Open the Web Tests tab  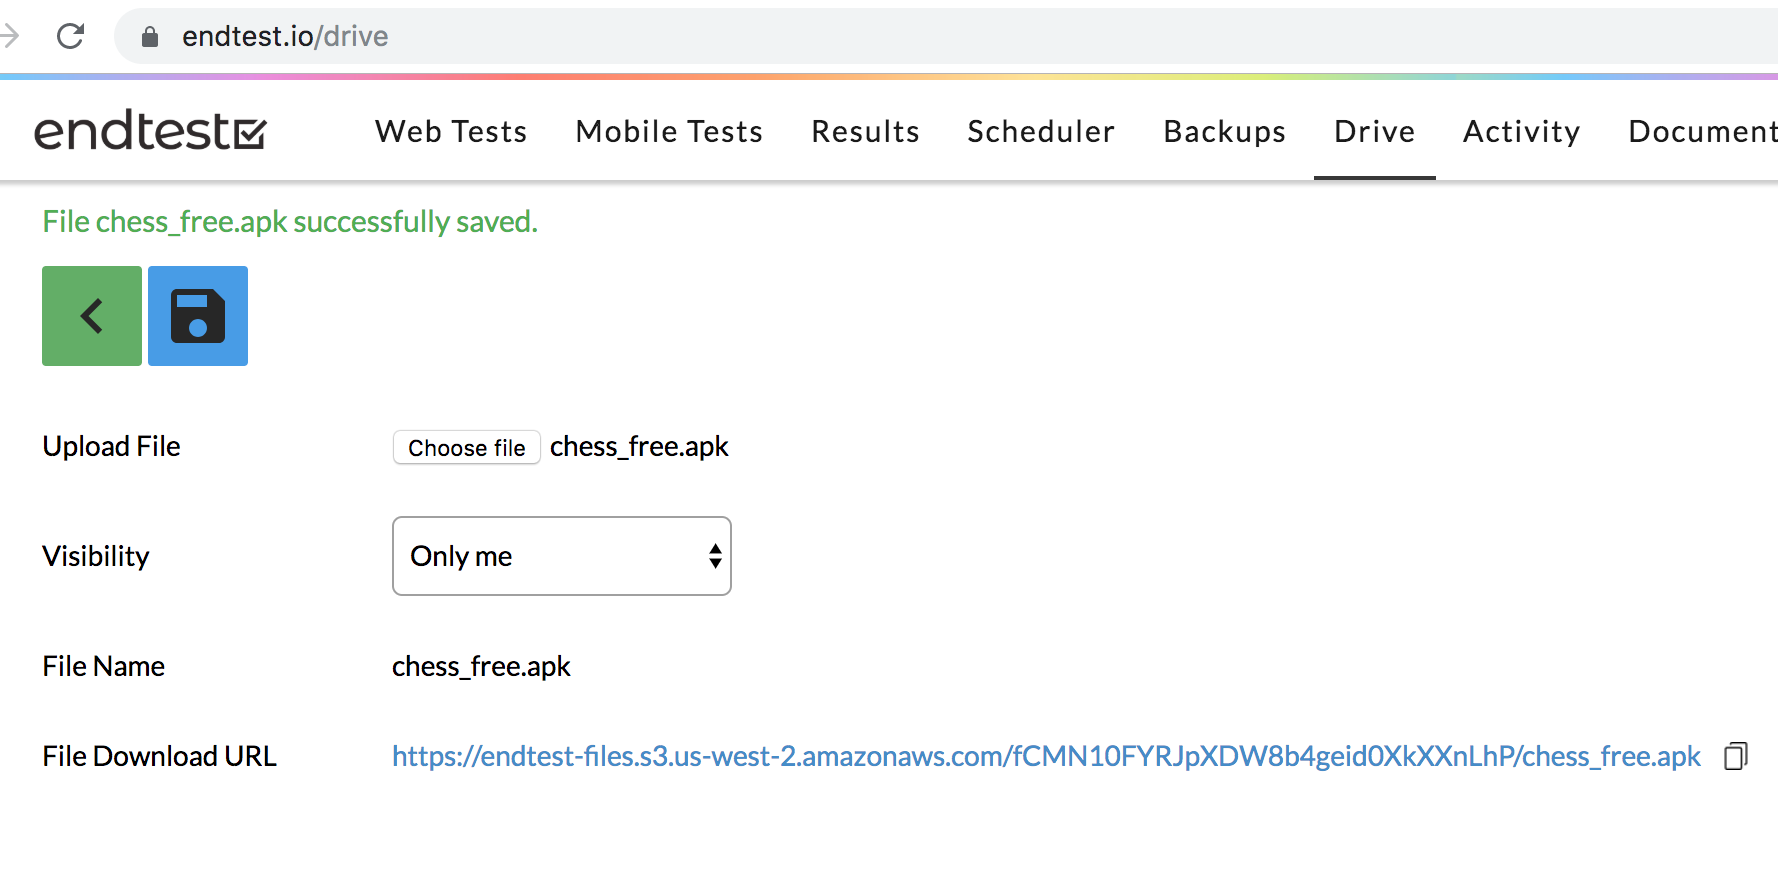(451, 131)
